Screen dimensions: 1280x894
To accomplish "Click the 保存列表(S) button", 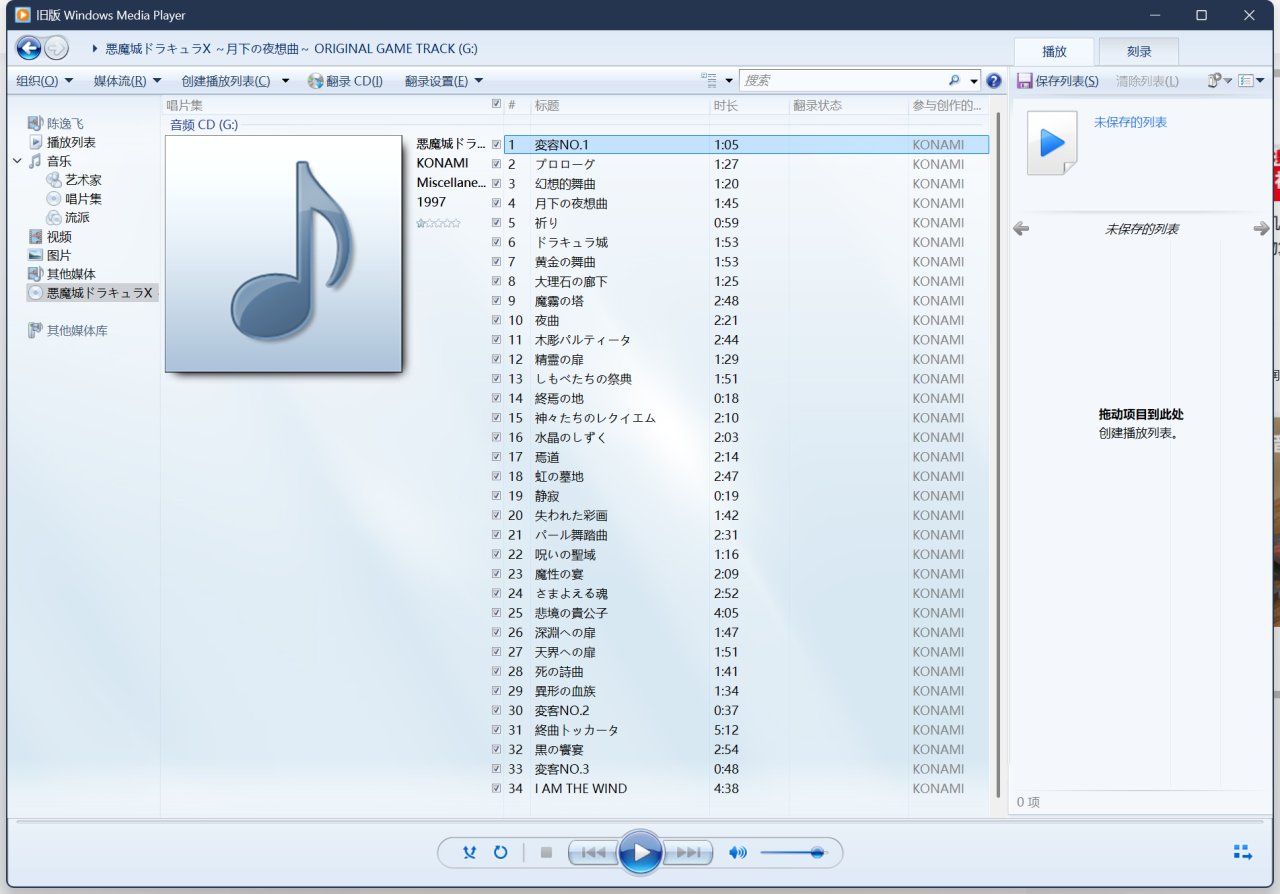I will pyautogui.click(x=1057, y=81).
